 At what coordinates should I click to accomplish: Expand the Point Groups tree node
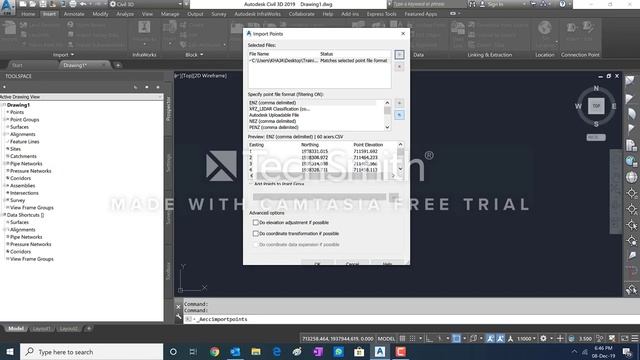(5, 120)
